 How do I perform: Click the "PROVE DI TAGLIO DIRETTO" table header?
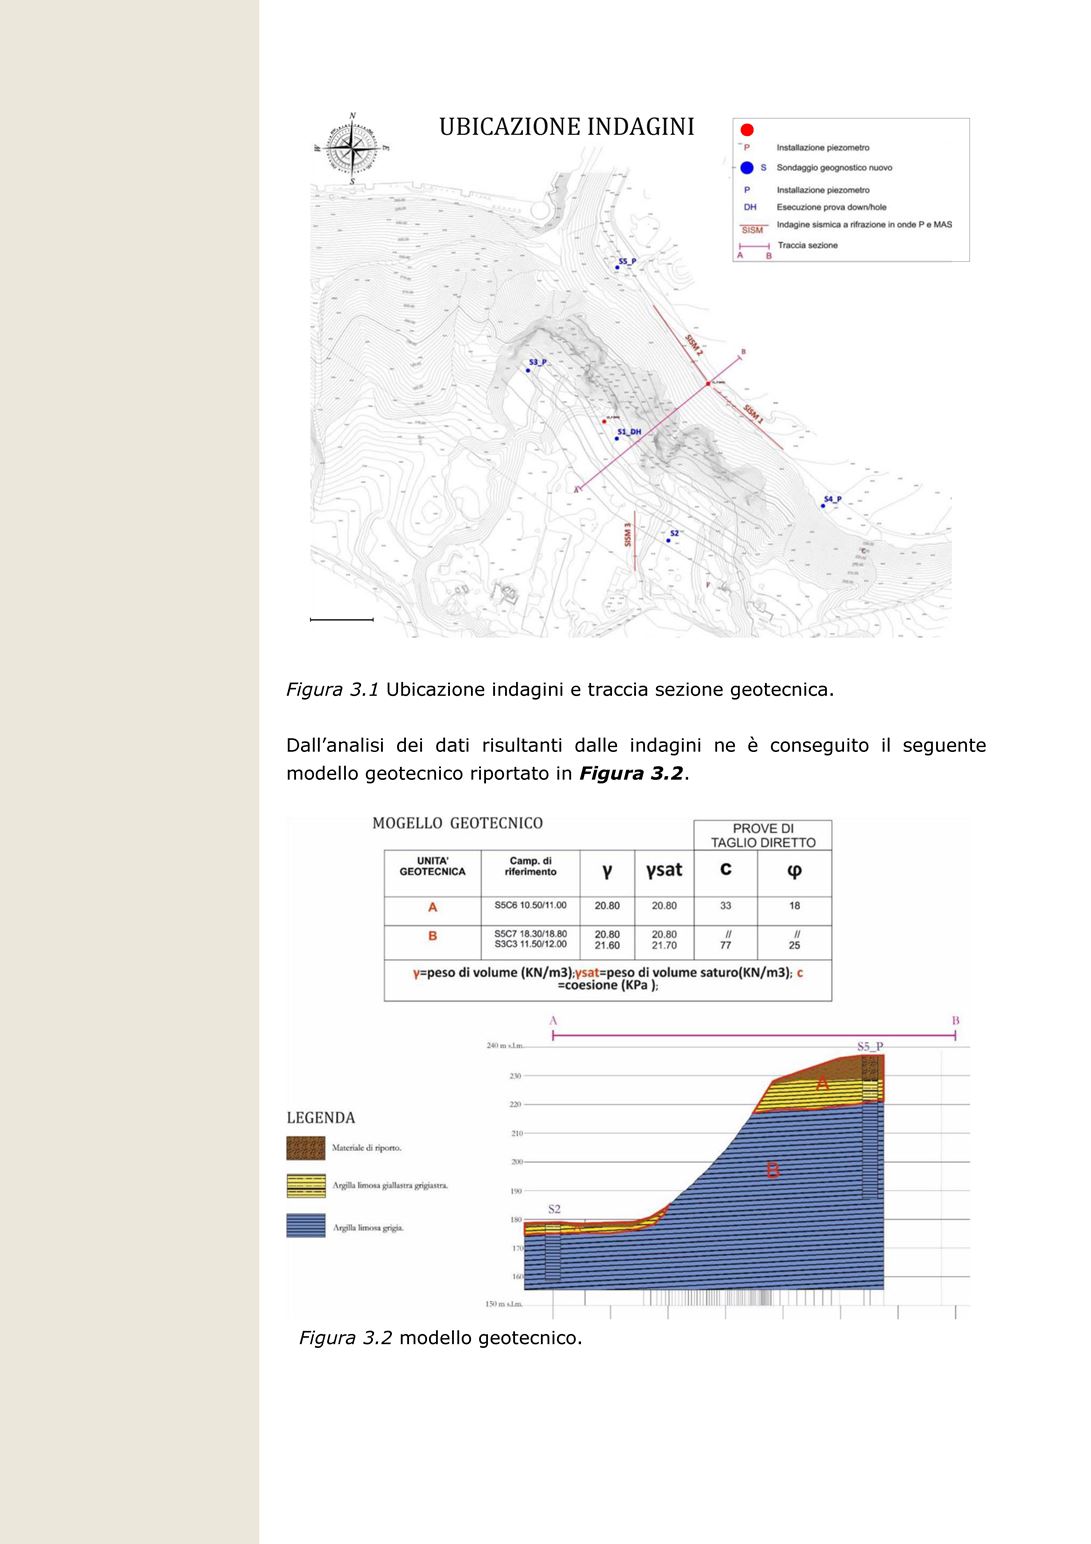[763, 836]
